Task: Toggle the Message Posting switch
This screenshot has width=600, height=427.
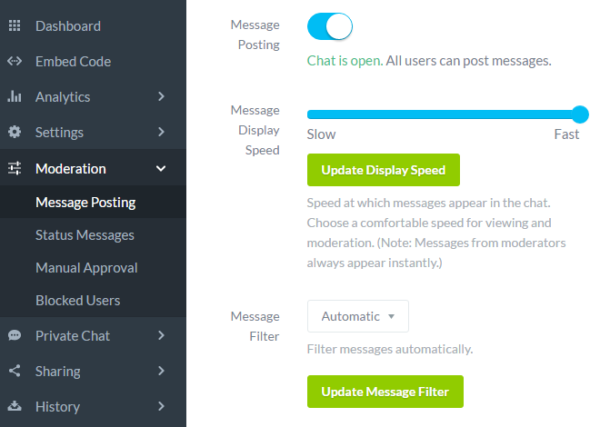Action: tap(330, 26)
